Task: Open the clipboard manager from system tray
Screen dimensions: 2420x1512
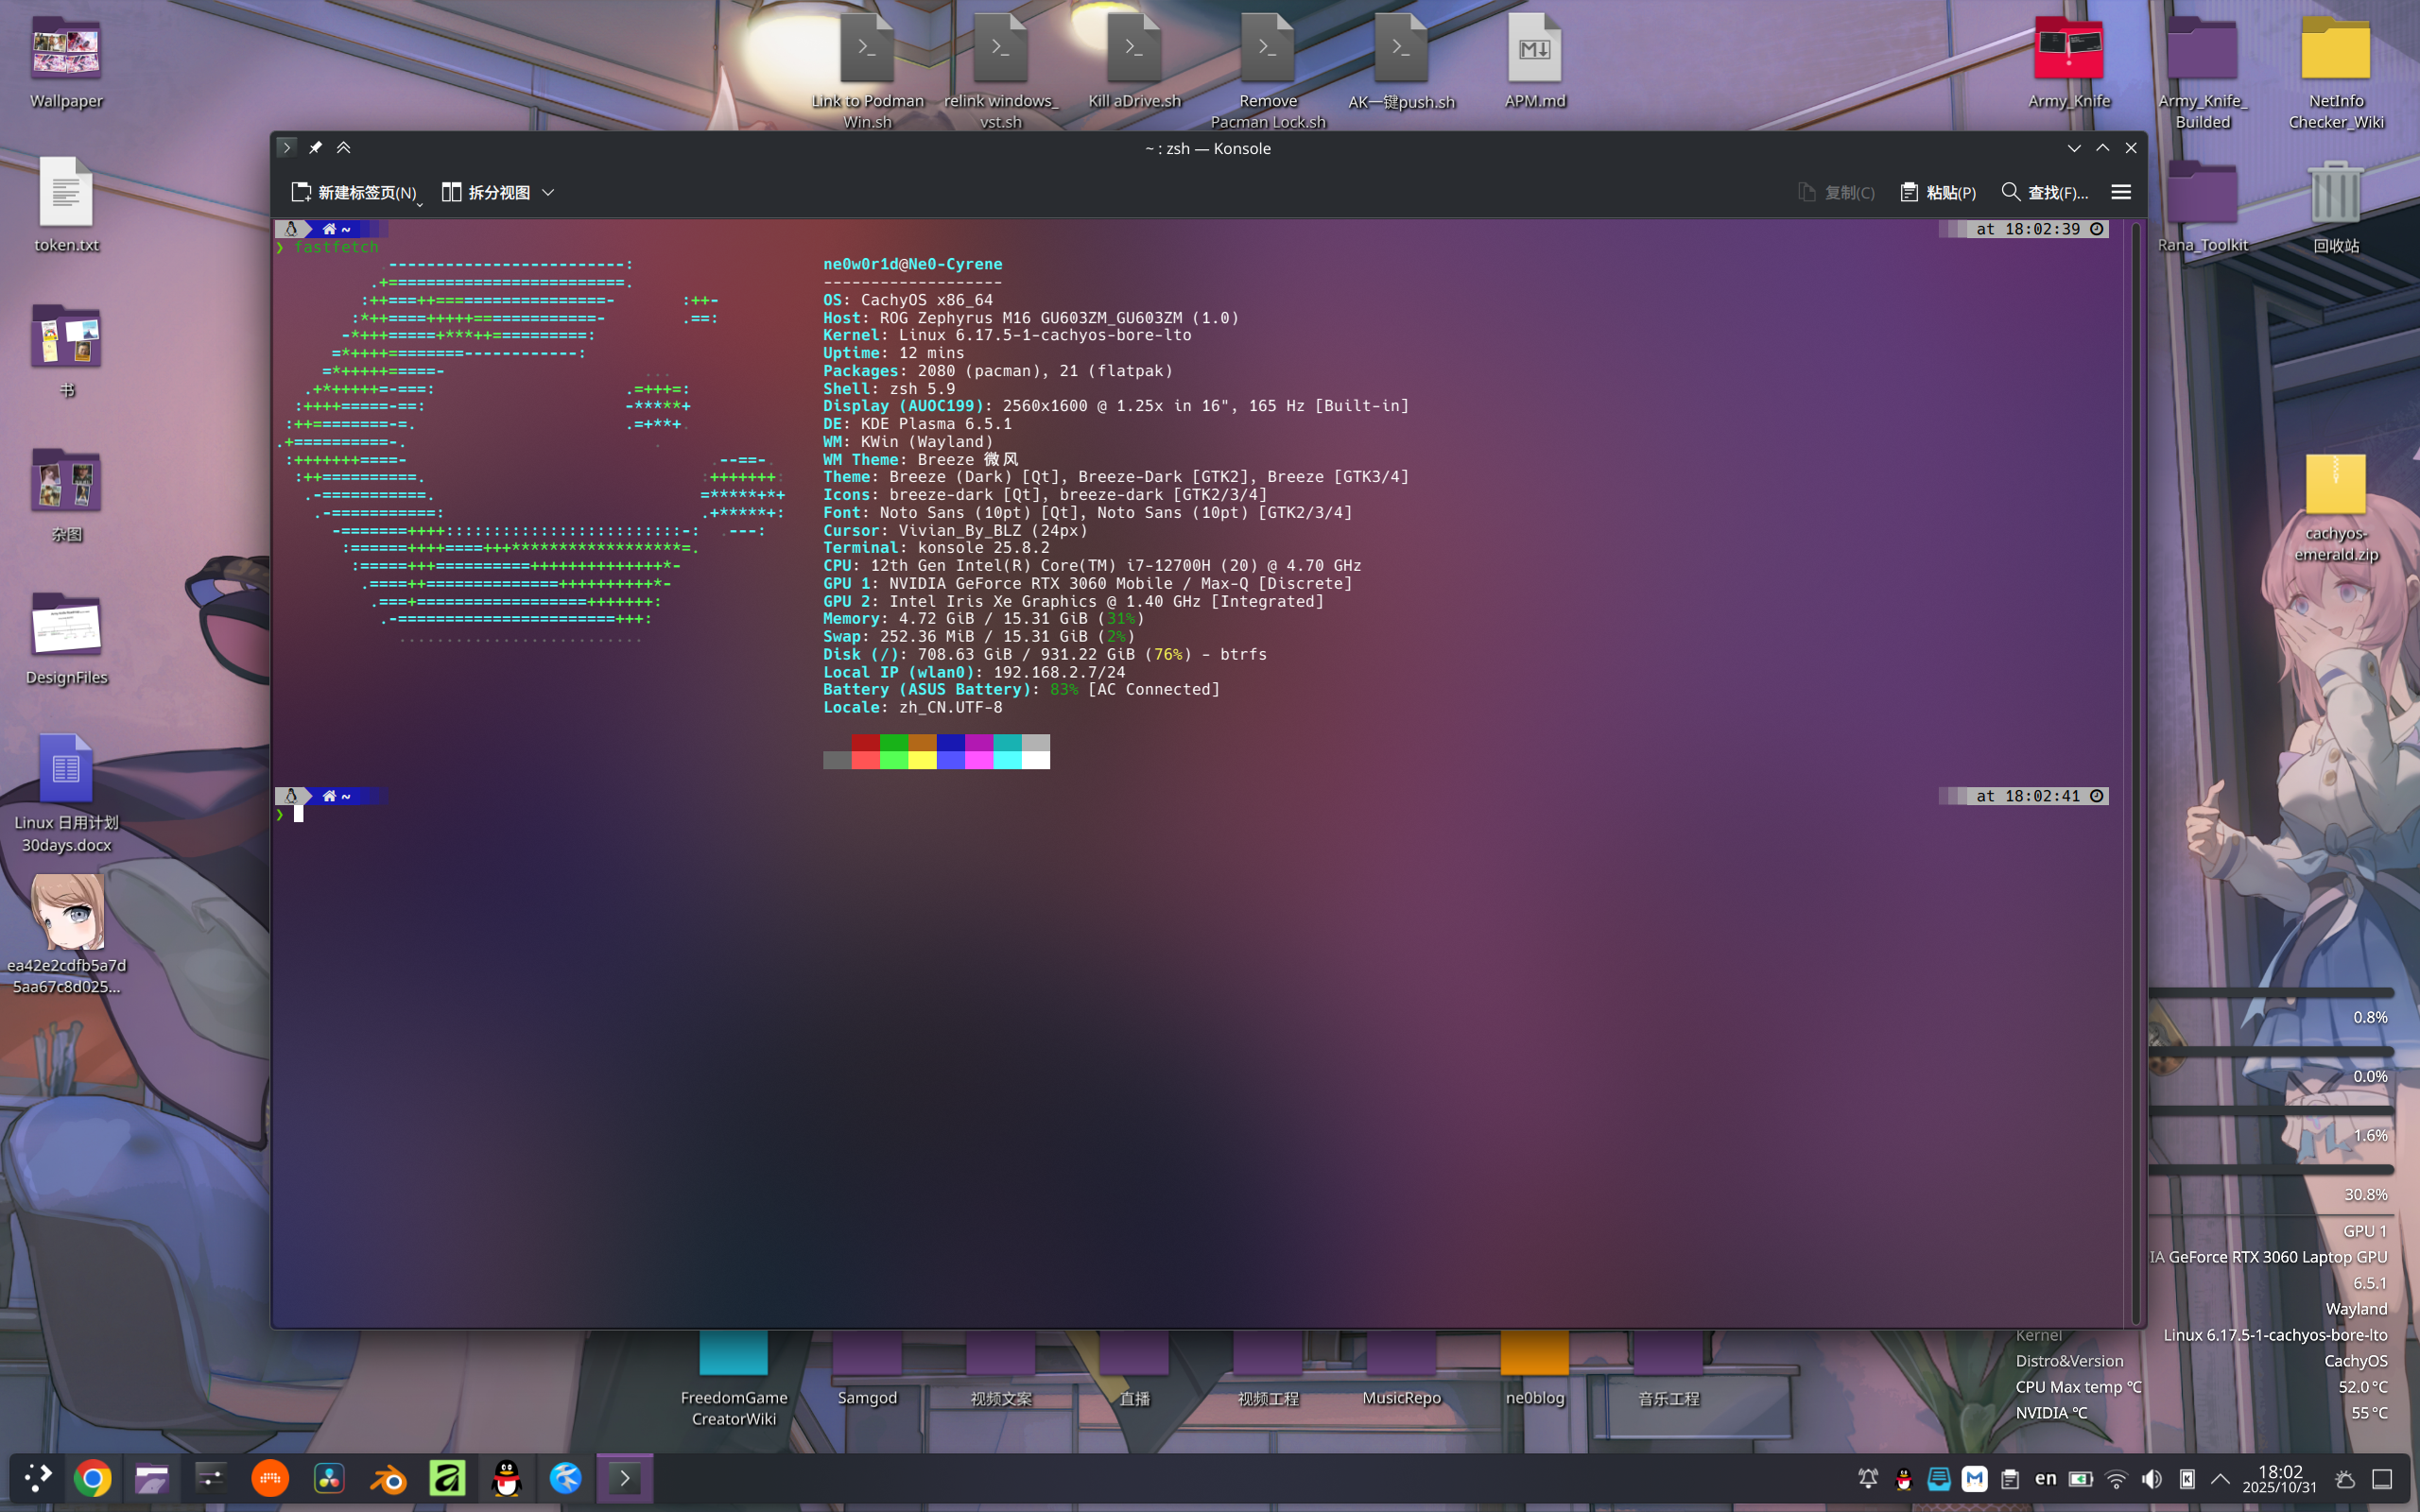Action: coord(2009,1478)
